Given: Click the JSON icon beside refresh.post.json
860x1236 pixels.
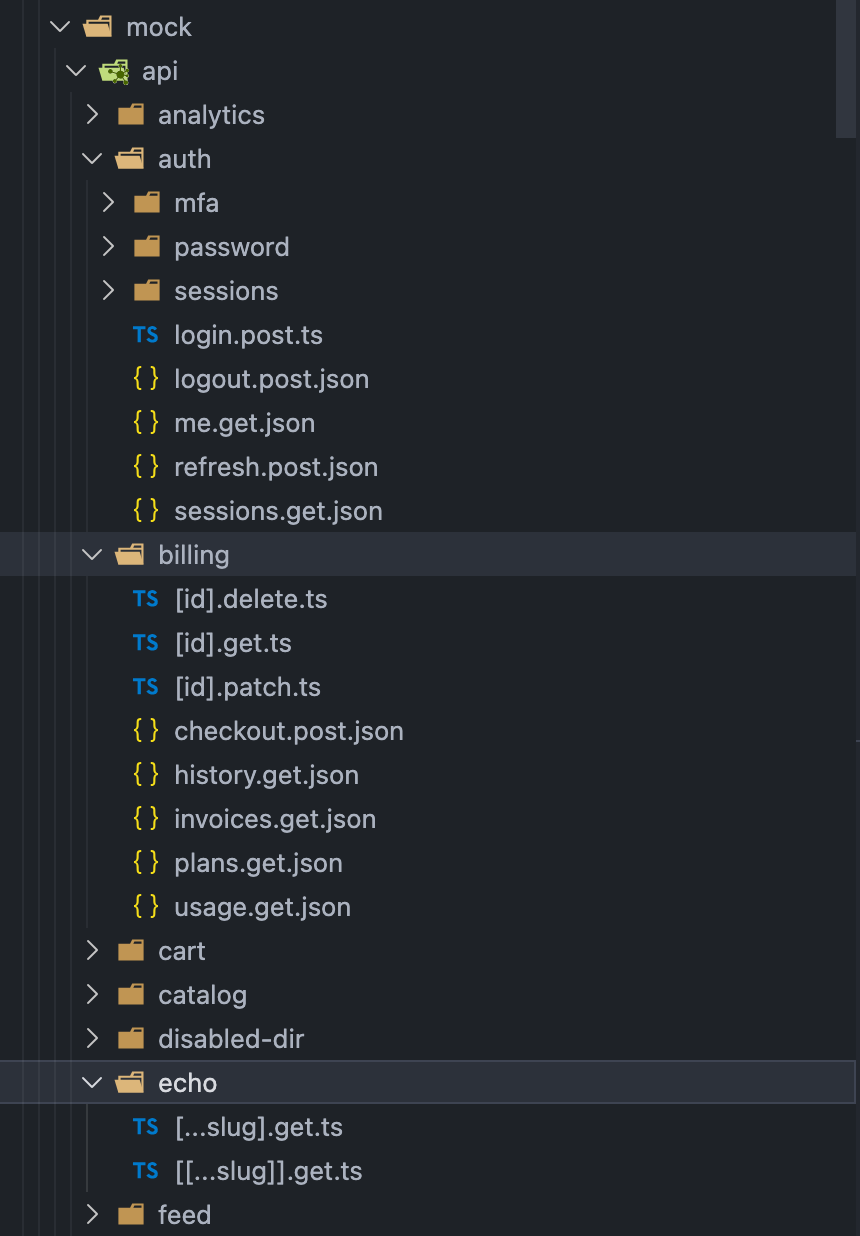Looking at the screenshot, I should tap(146, 467).
